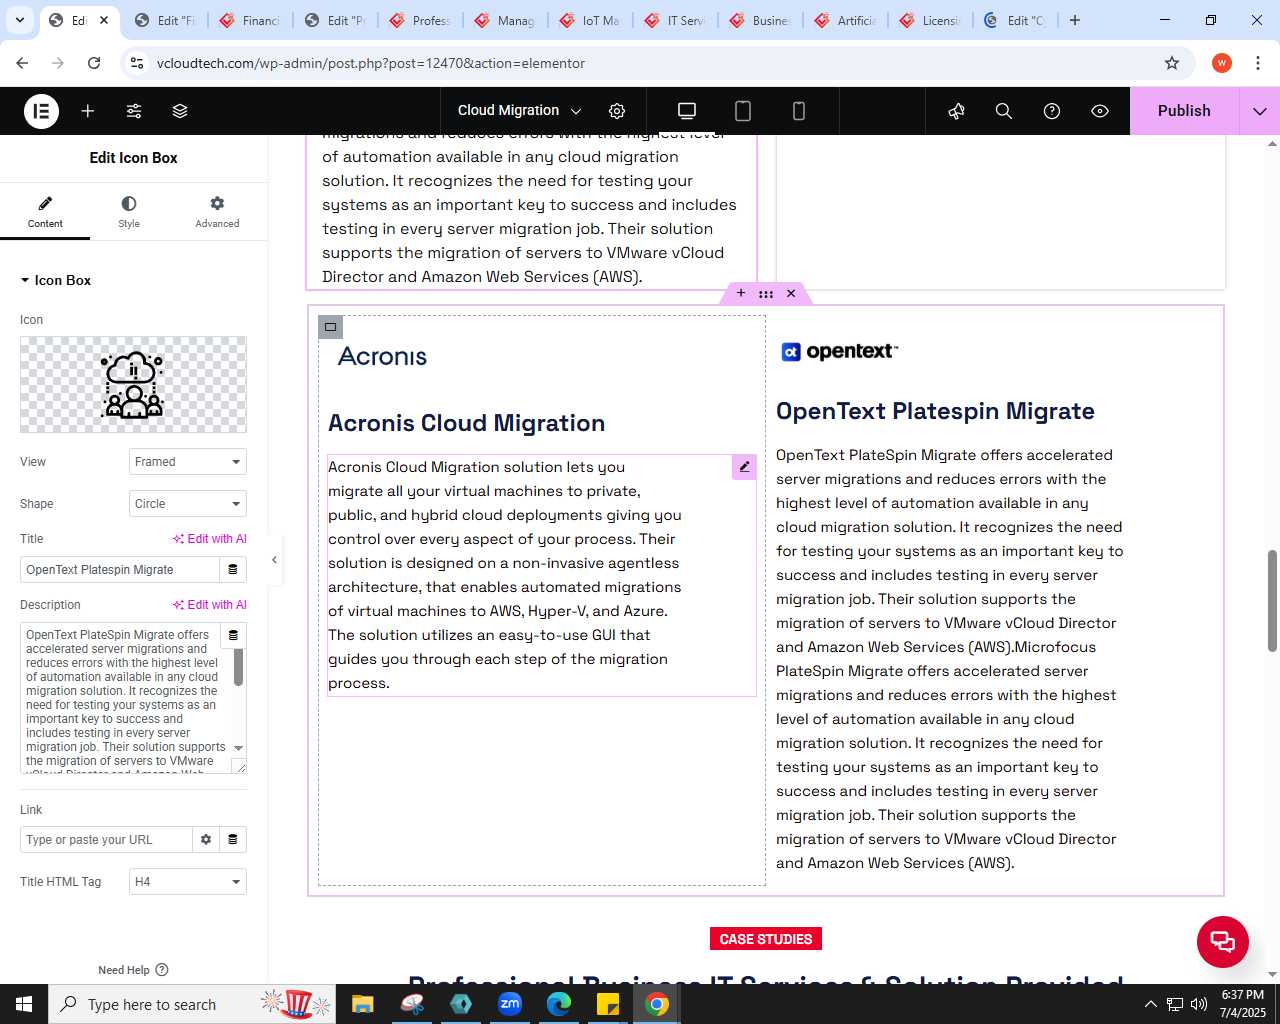Viewport: 1280px width, 1024px height.
Task: Click the page vertical scrollbar thumb
Action: pos(1272,600)
